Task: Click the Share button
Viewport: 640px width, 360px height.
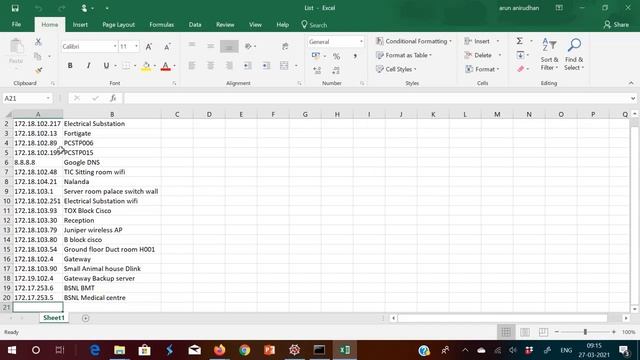Action: pyautogui.click(x=616, y=24)
